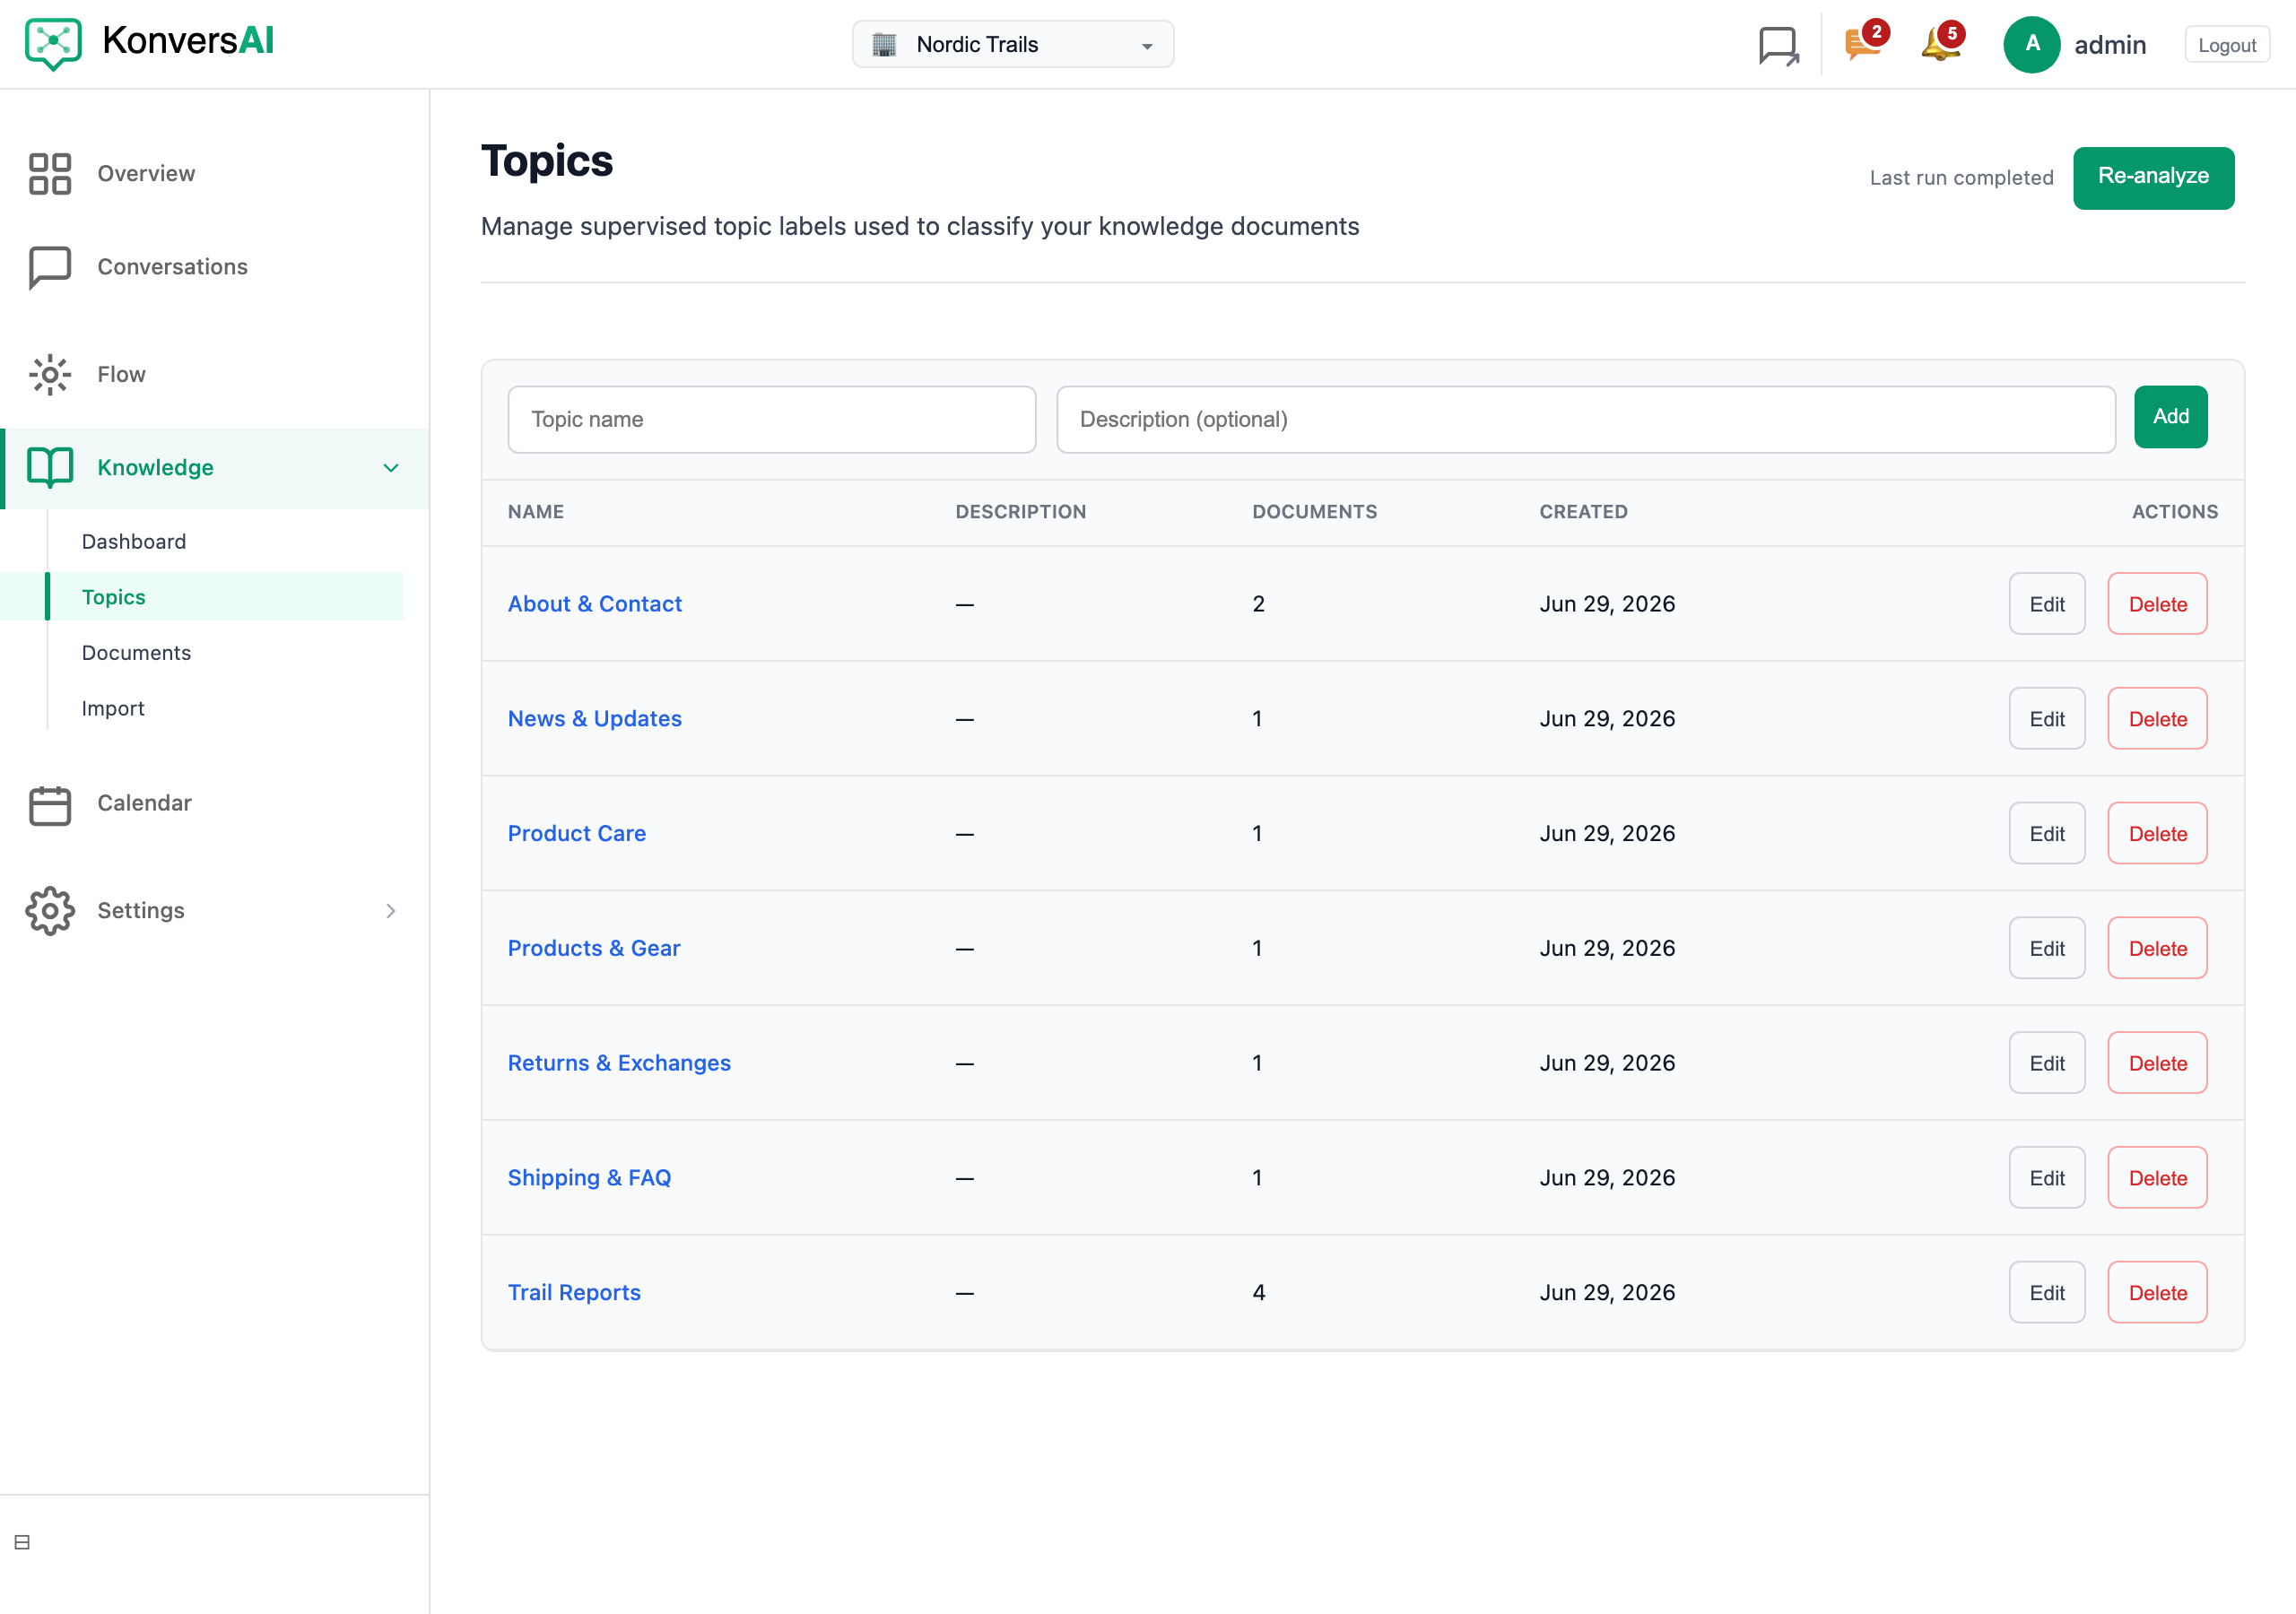
Task: Click the building icon in workspace selector
Action: (884, 45)
